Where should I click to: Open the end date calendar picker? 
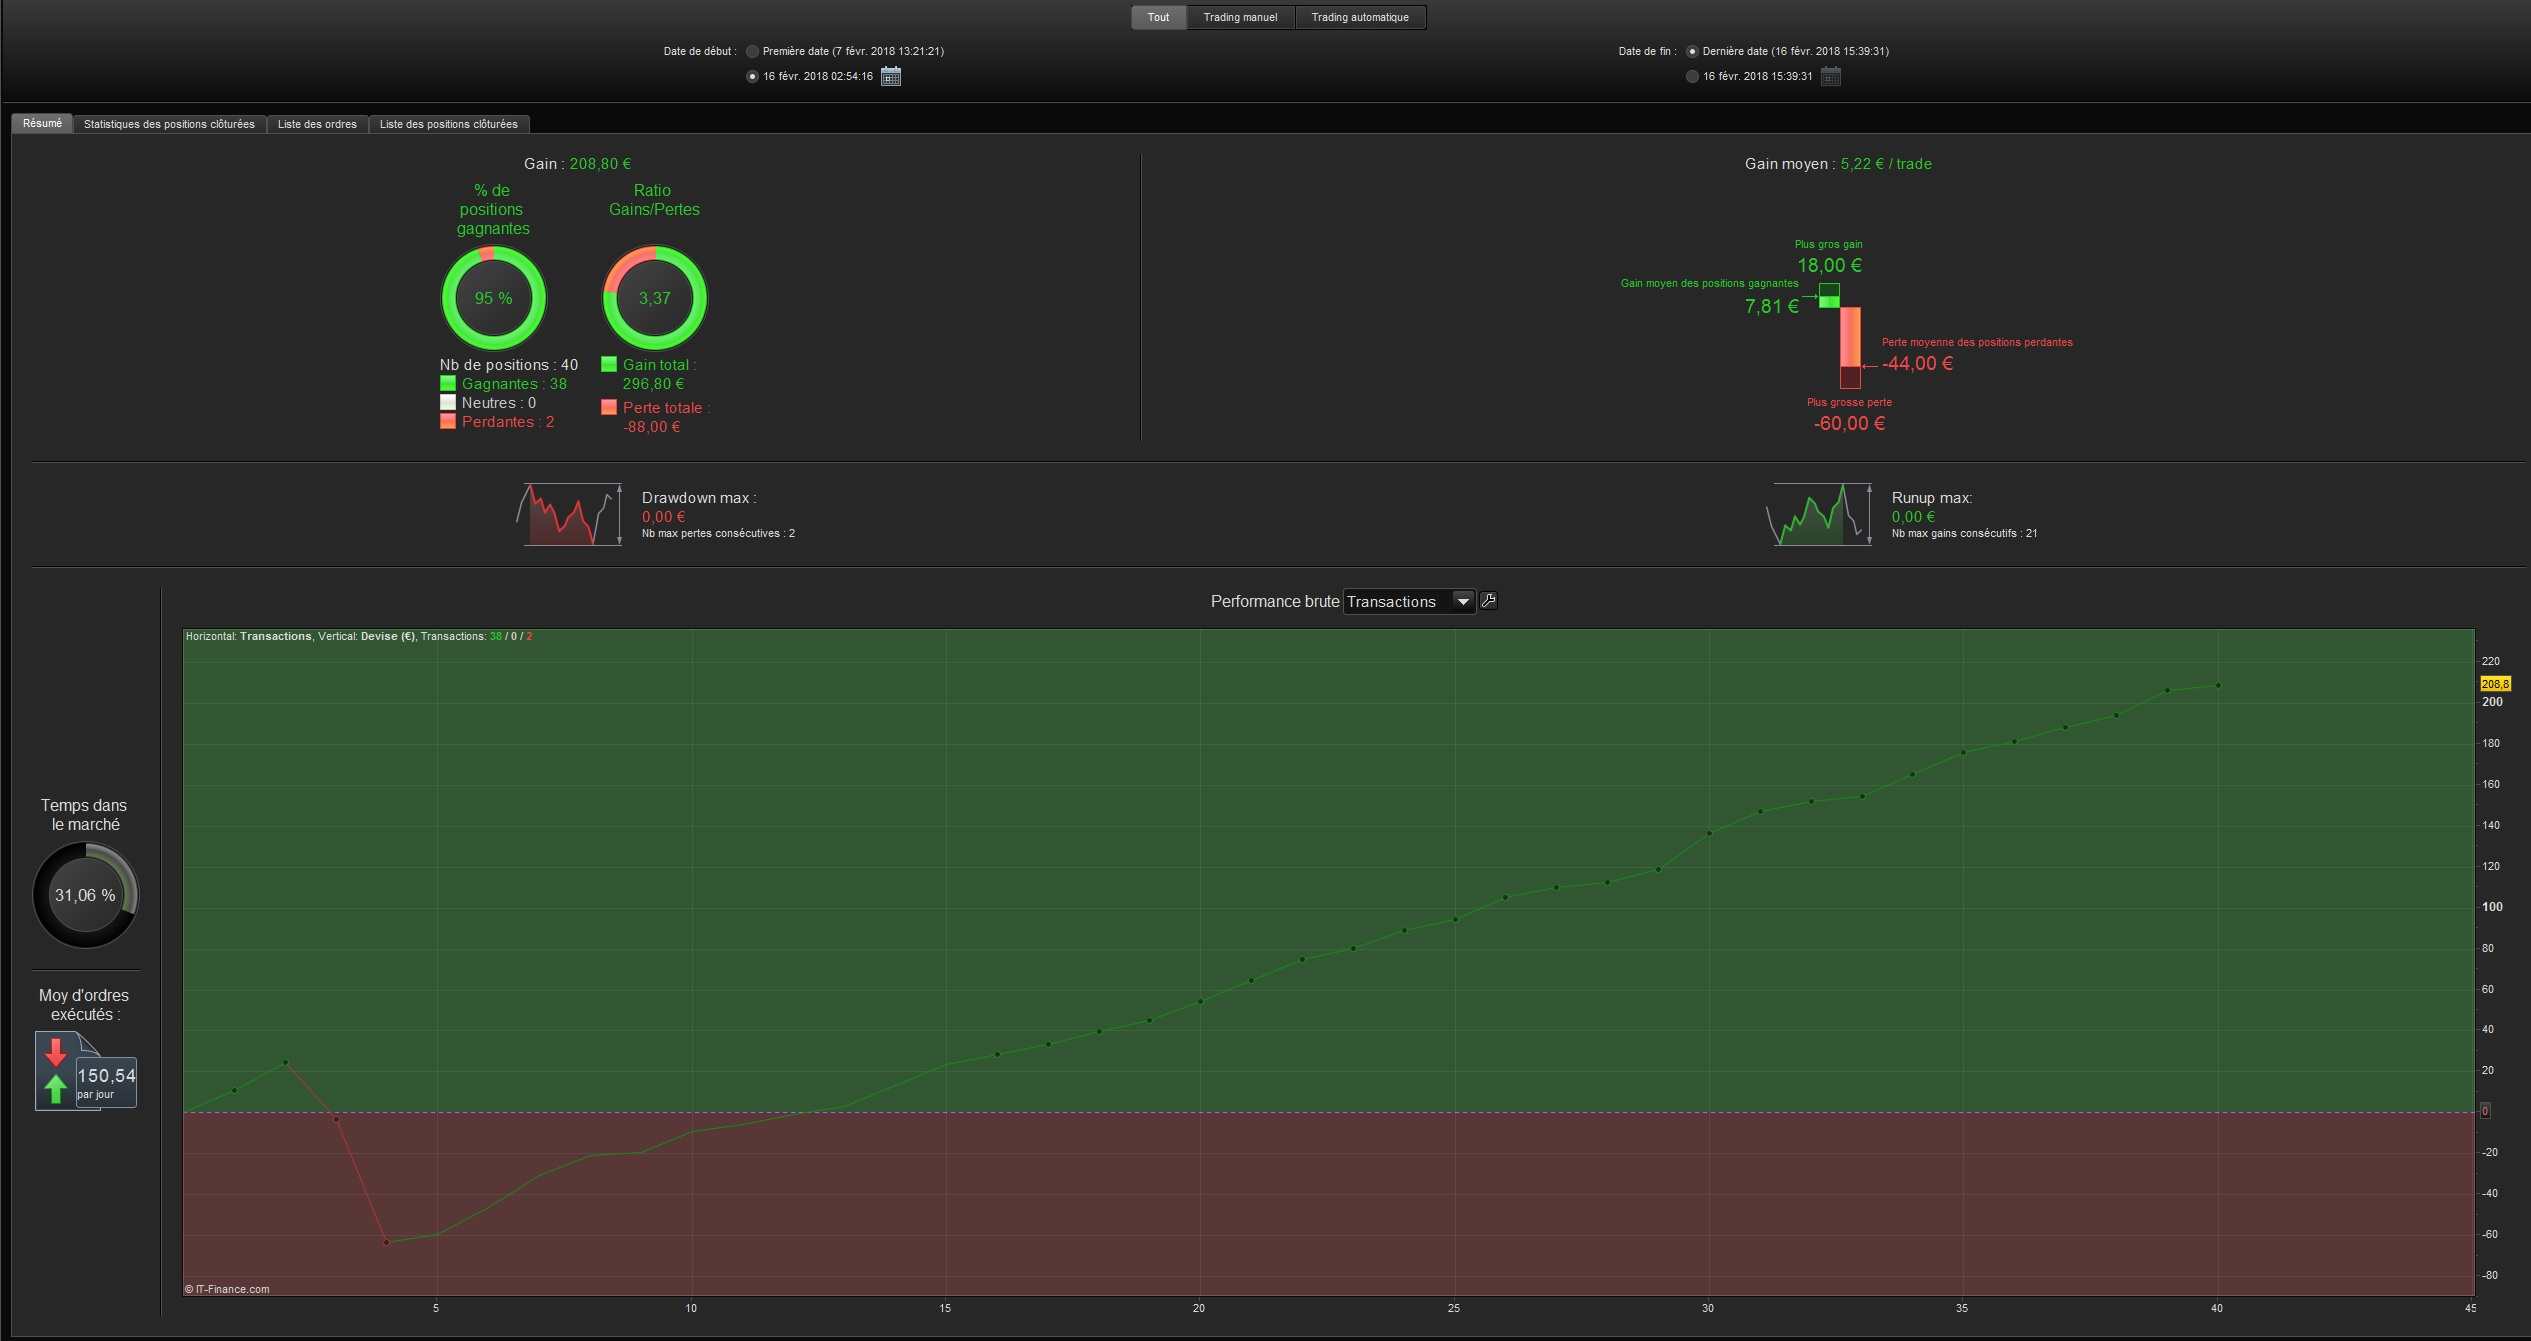(1830, 76)
